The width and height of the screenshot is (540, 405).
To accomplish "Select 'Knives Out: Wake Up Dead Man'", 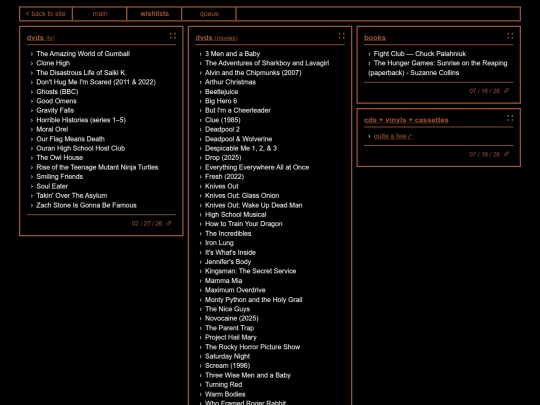I will pos(253,205).
